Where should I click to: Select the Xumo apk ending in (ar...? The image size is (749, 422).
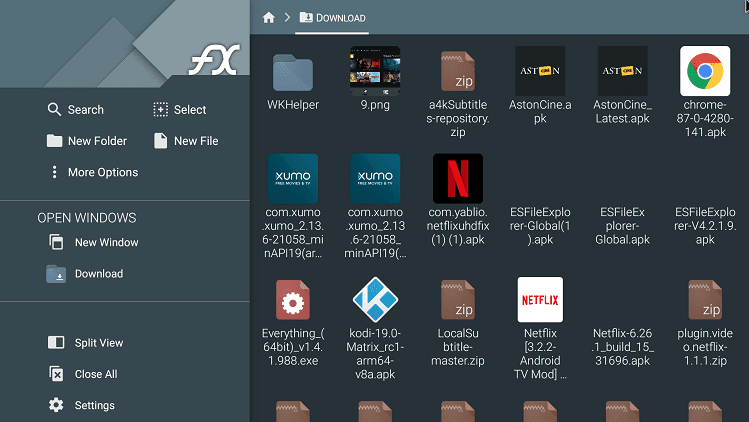pyautogui.click(x=293, y=178)
